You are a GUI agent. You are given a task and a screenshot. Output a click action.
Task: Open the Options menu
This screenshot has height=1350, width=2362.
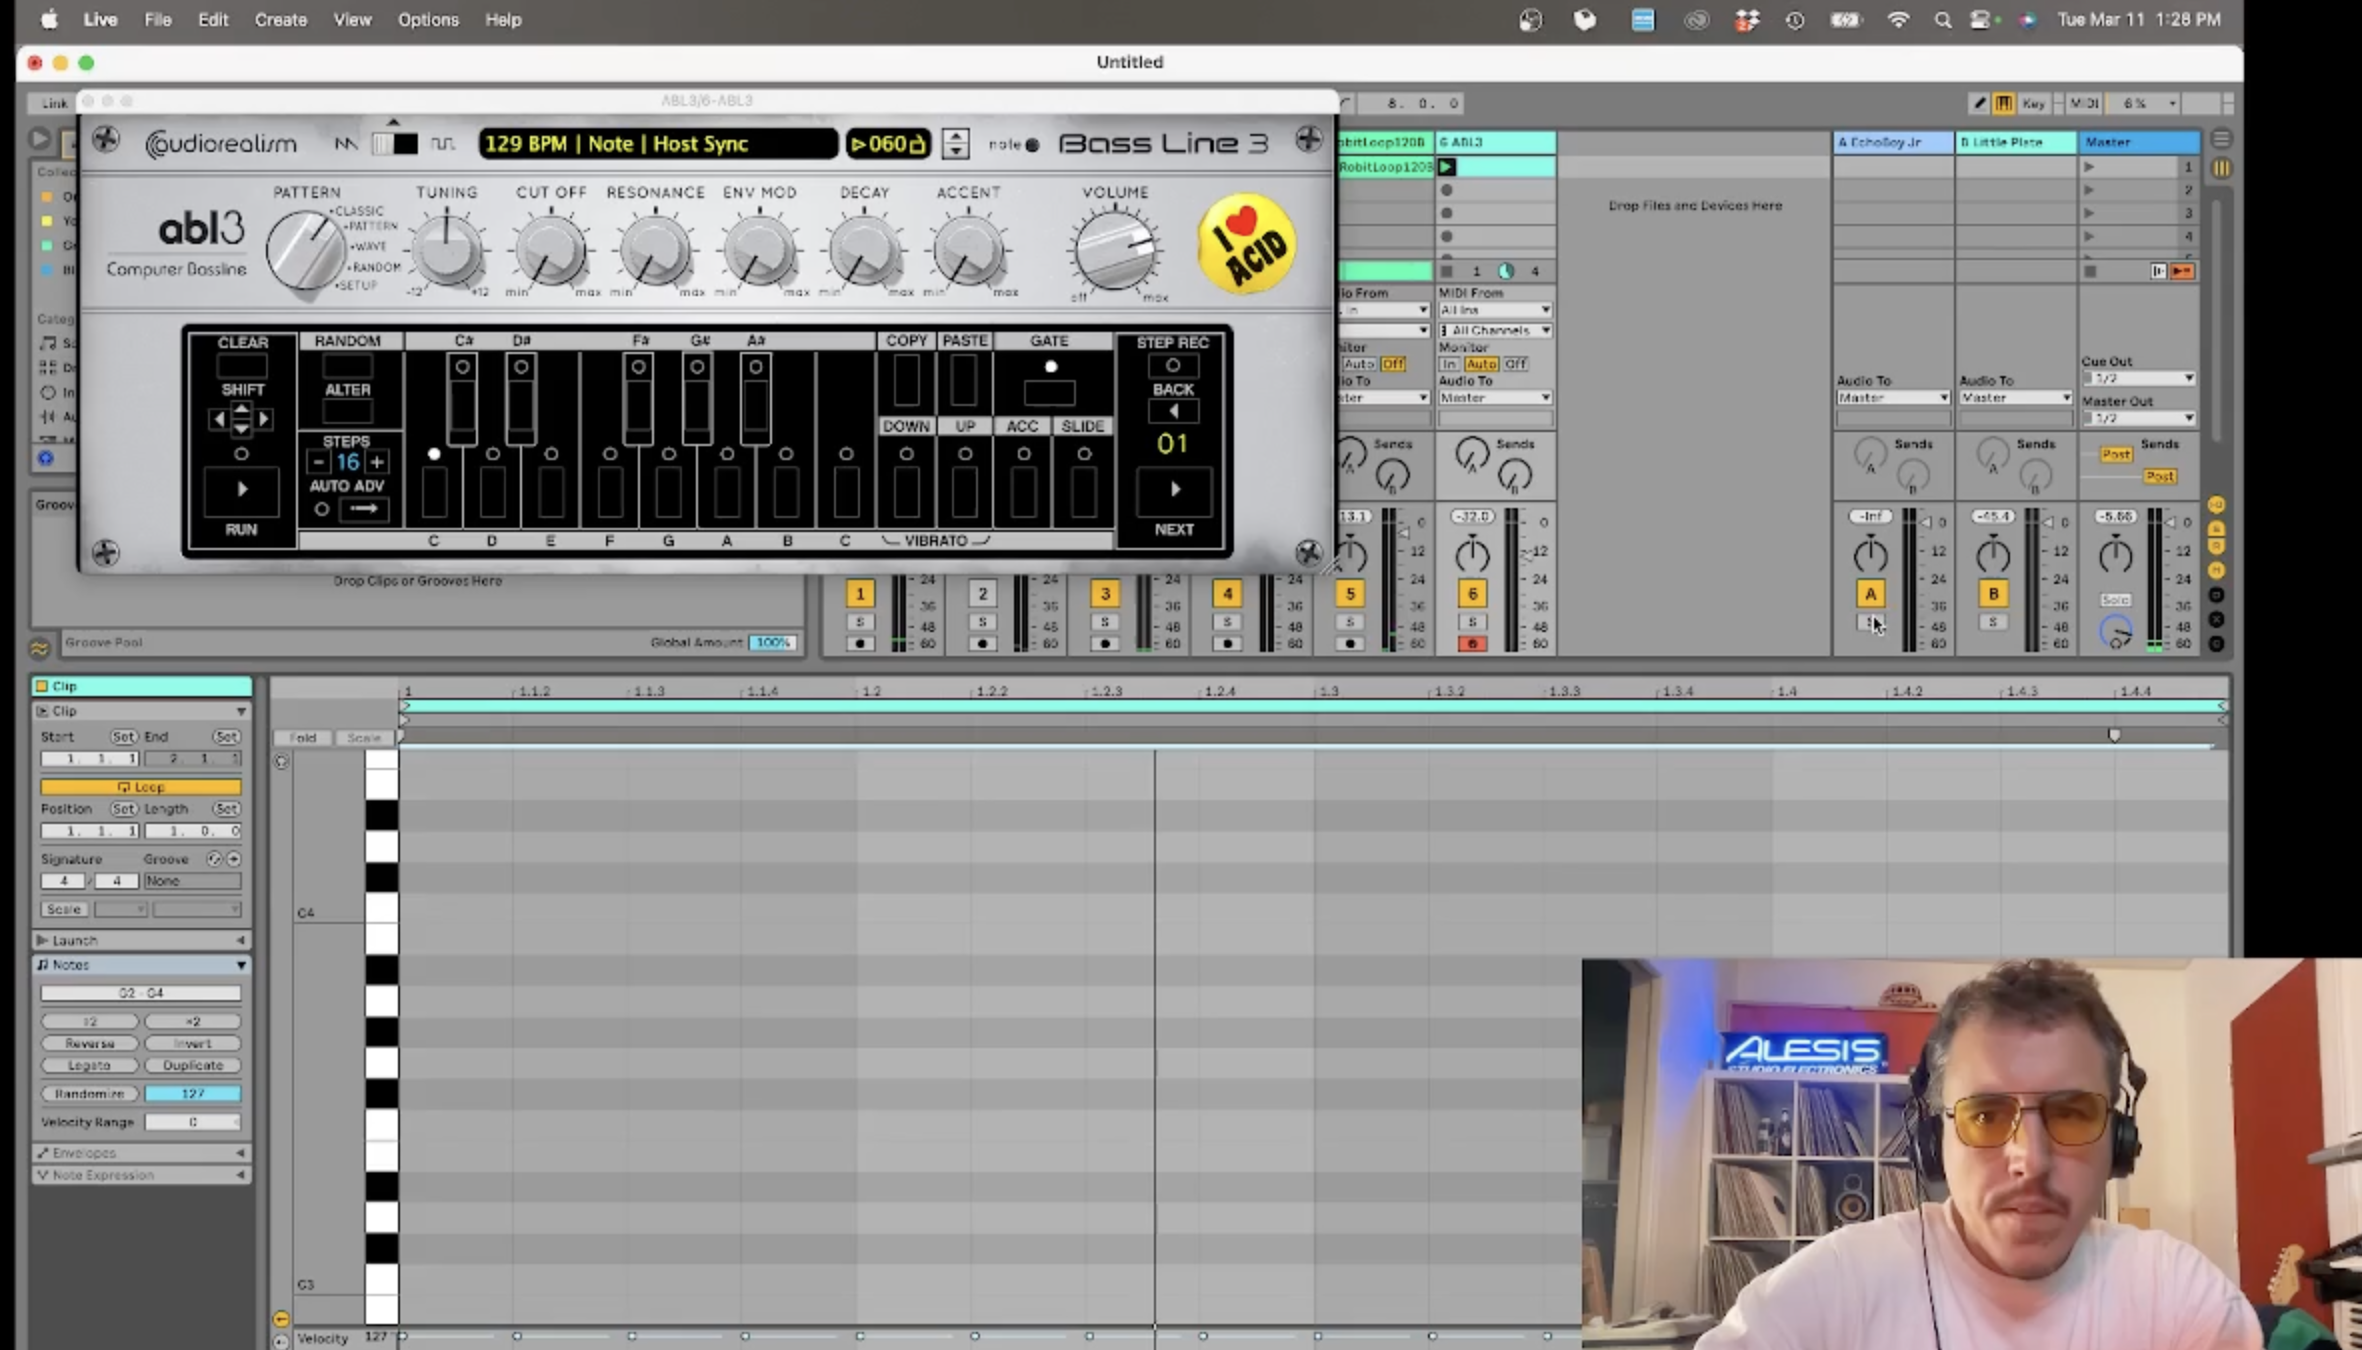[x=427, y=20]
